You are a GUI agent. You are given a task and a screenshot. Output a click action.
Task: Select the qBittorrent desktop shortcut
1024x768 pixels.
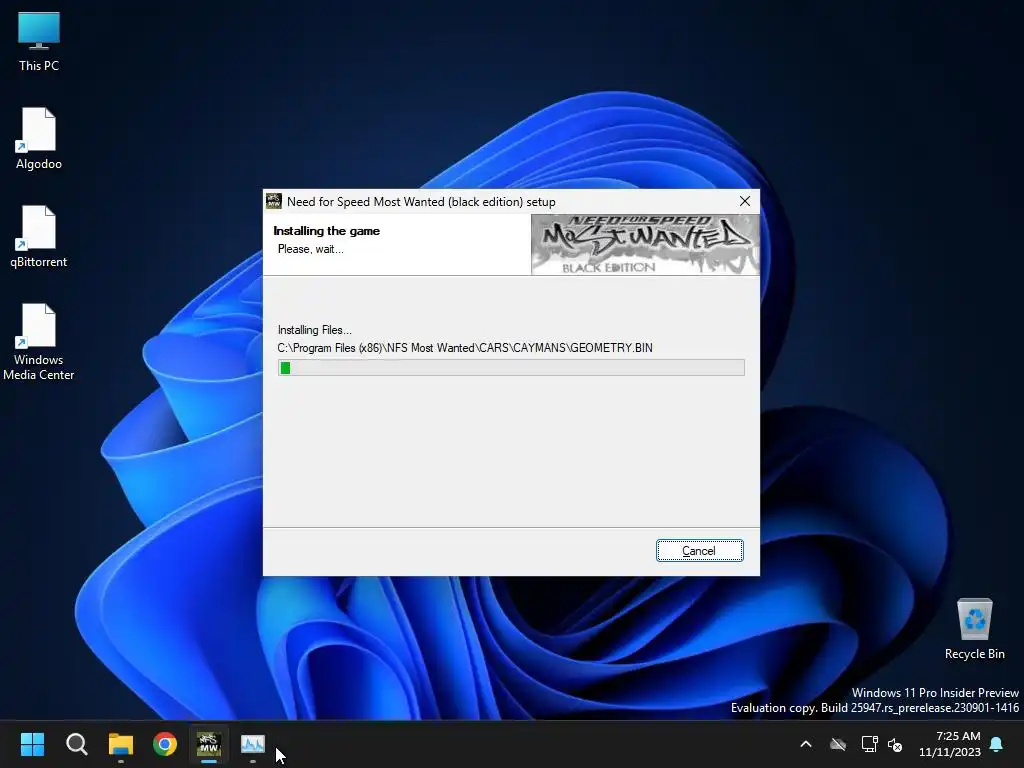39,237
